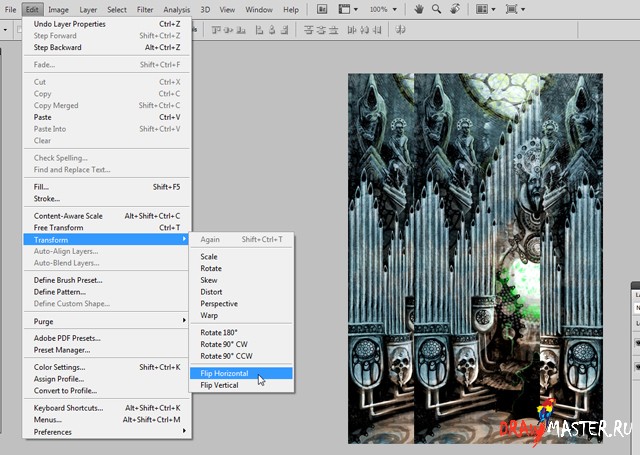Open the Image menu

58,9
